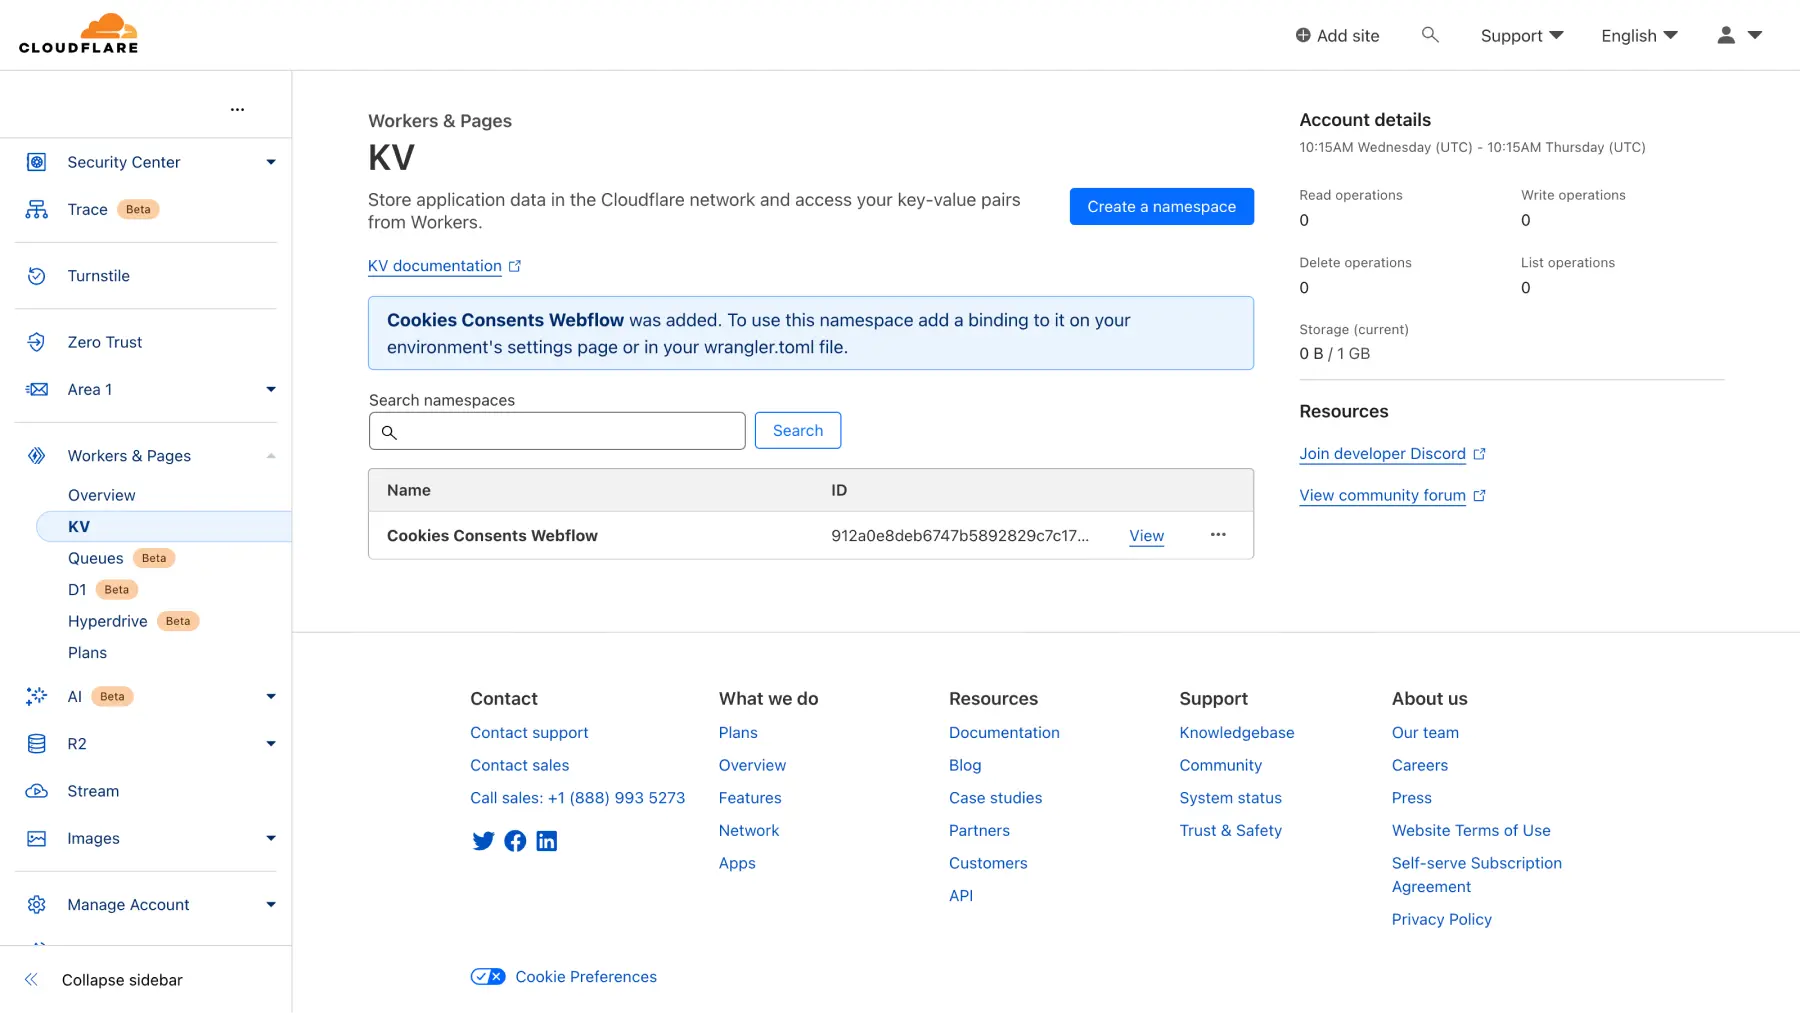The height and width of the screenshot is (1013, 1800).
Task: Click the AI sparkle icon
Action: (37, 696)
